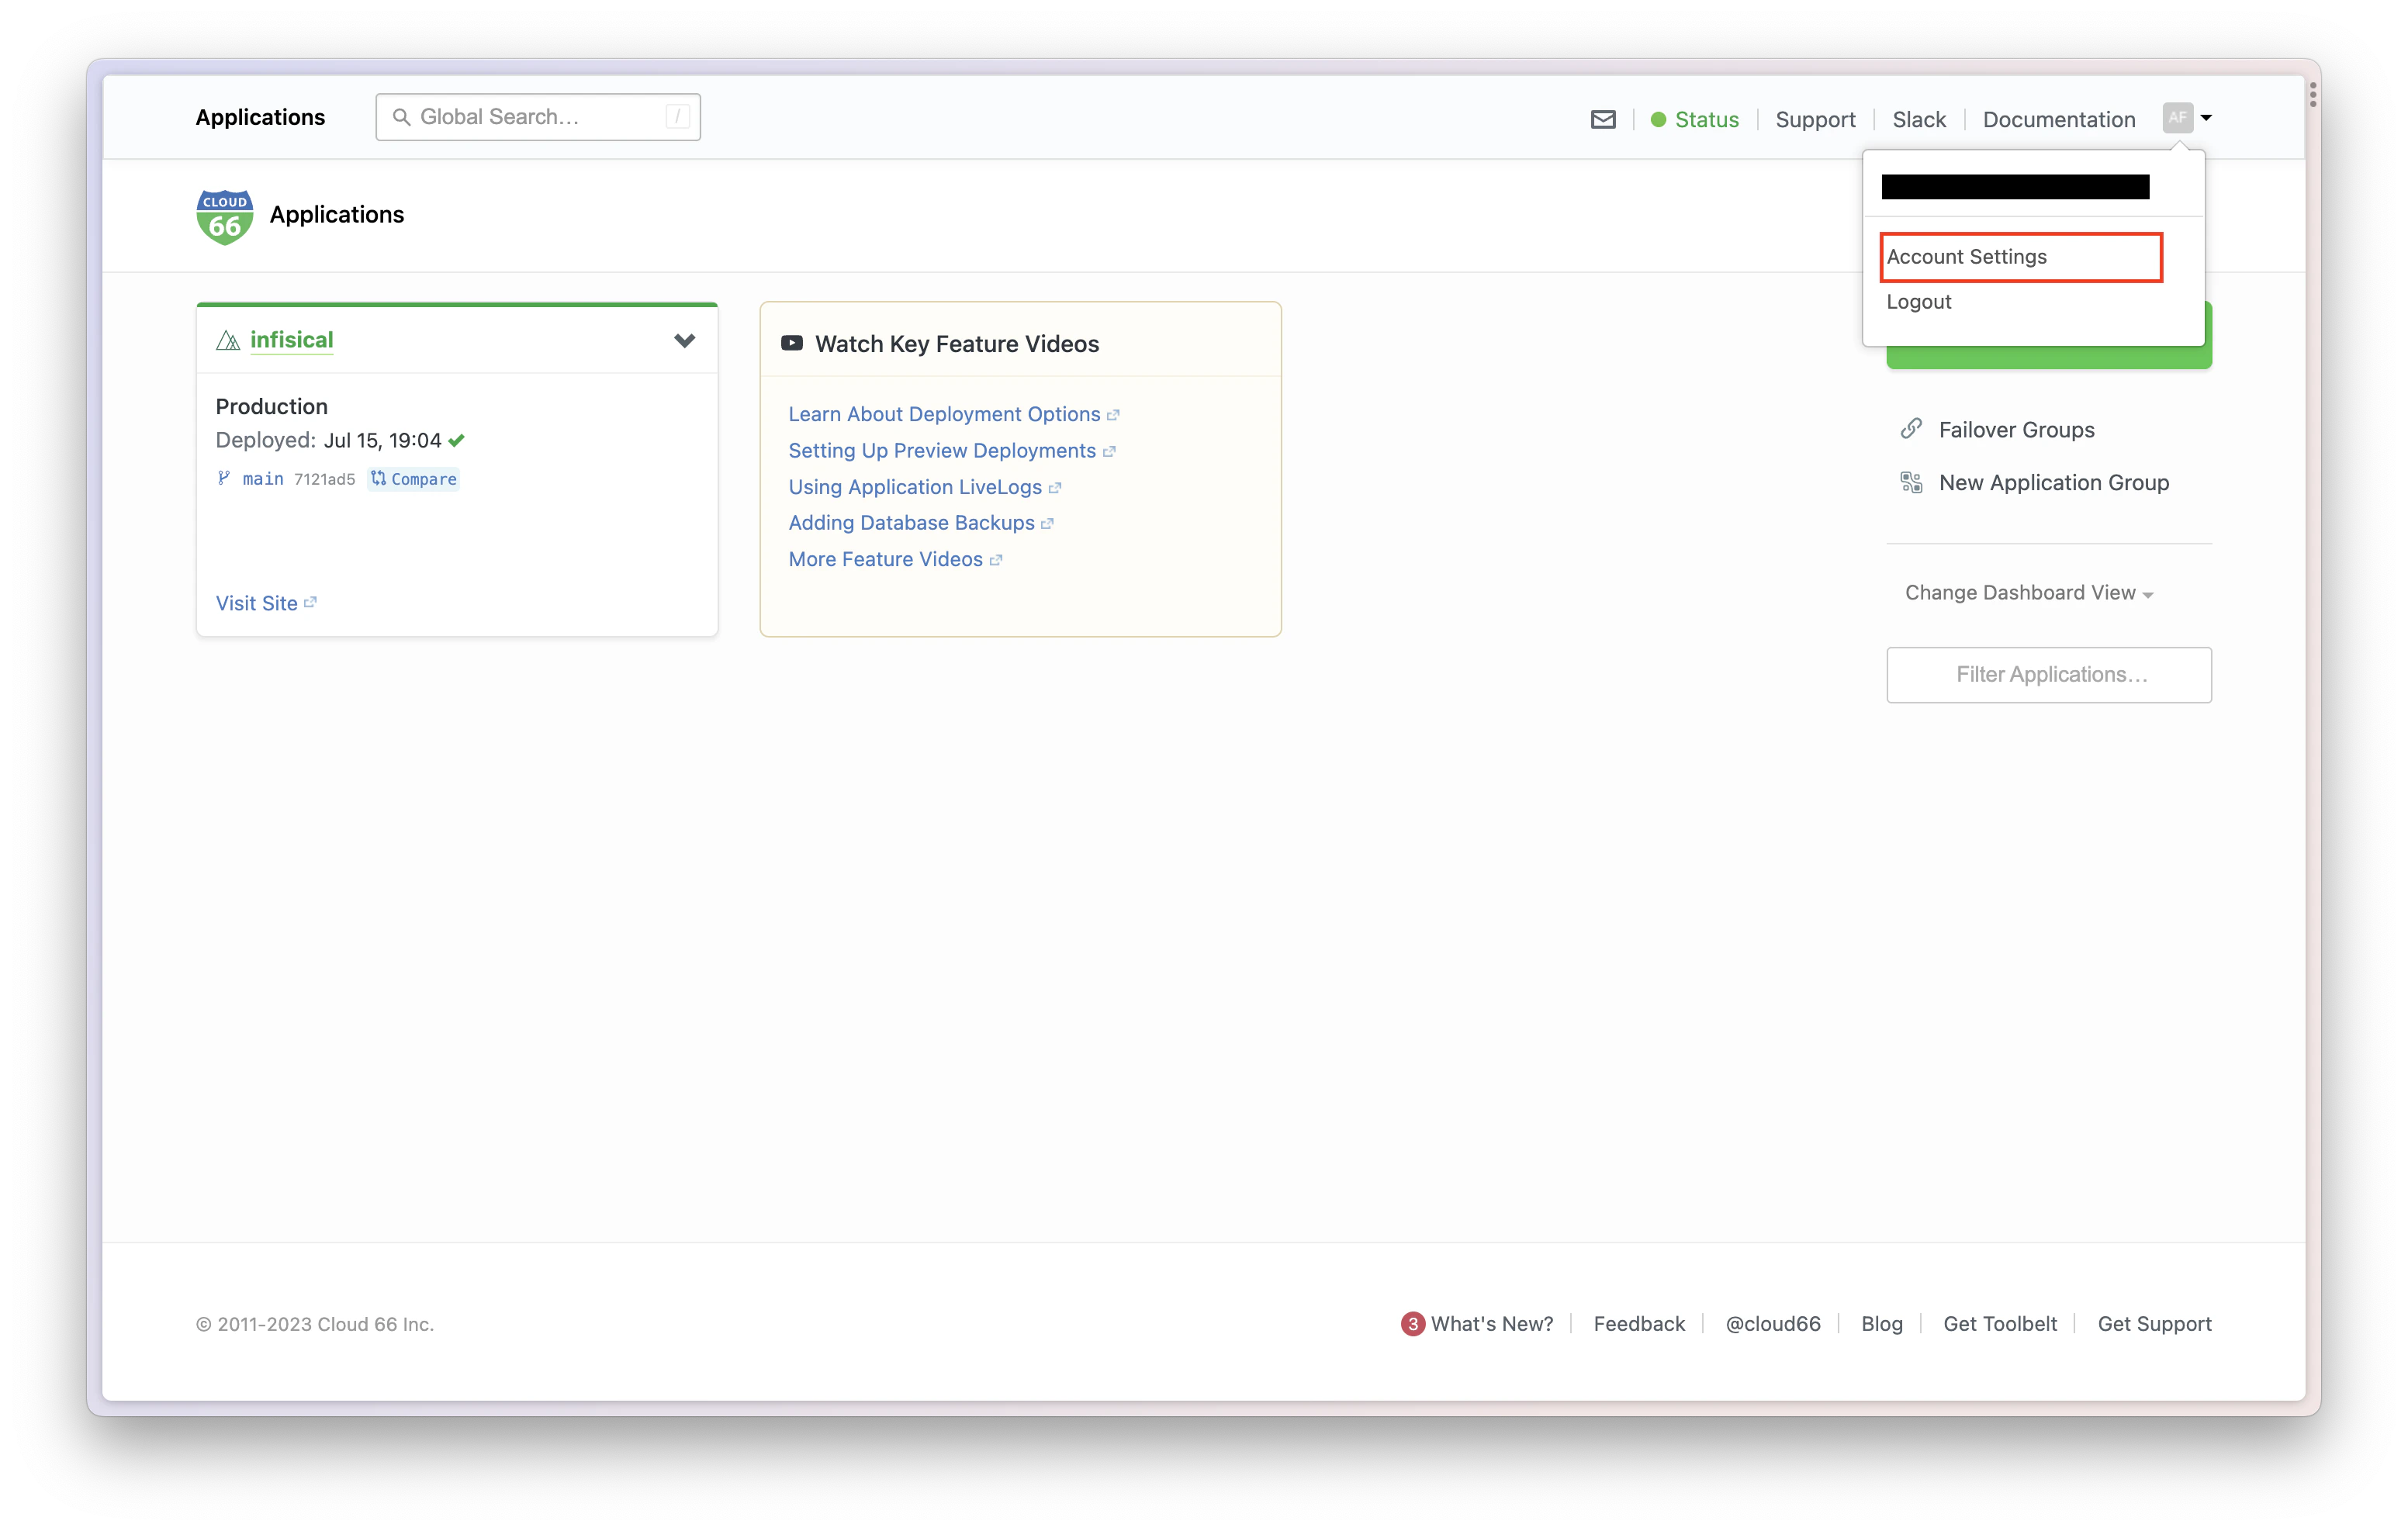Select Account Settings from user menu

tap(2020, 257)
